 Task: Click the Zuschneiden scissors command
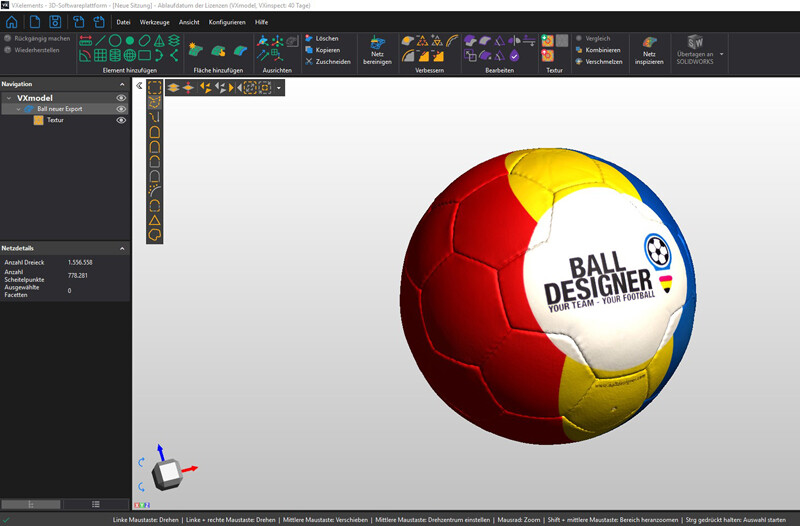(x=326, y=62)
